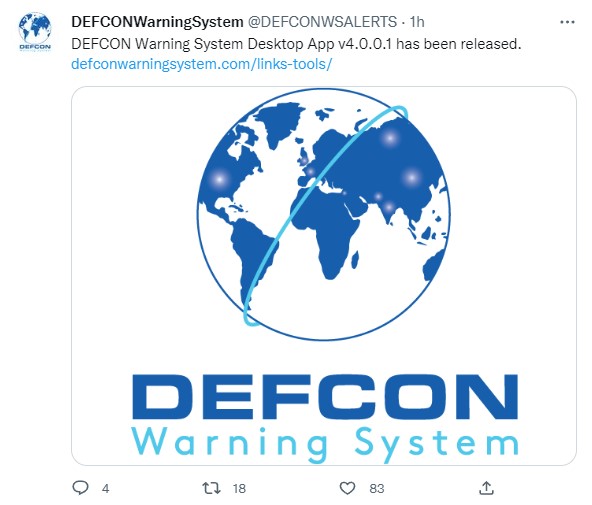This screenshot has width=592, height=505.
Task: Click the small DEFCON label under the avatar globe
Action: tap(35, 47)
